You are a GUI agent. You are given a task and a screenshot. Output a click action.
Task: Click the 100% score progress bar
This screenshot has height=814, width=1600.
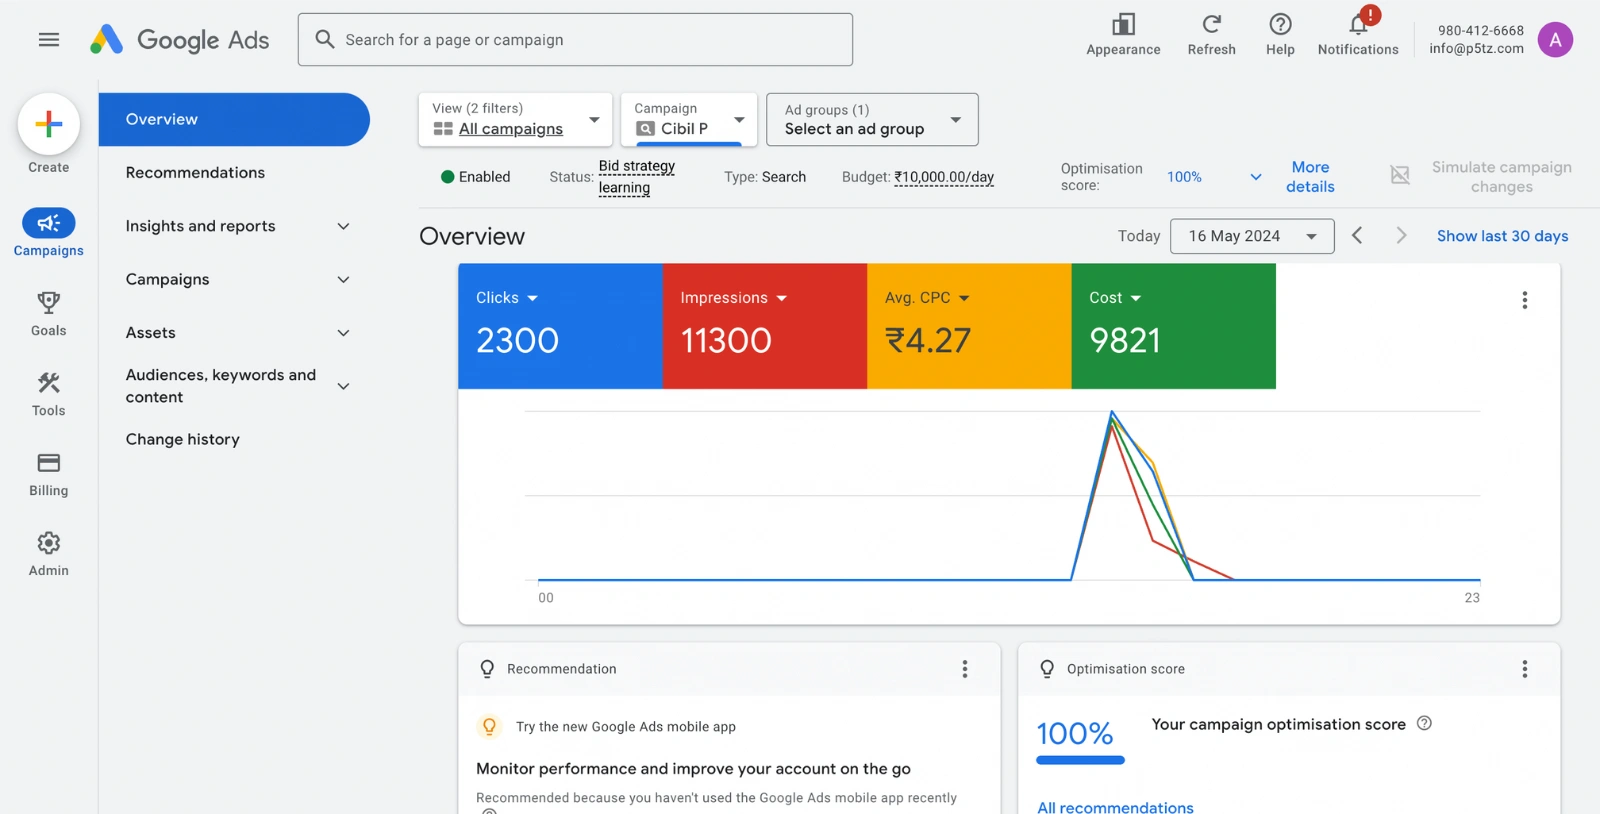(x=1080, y=760)
